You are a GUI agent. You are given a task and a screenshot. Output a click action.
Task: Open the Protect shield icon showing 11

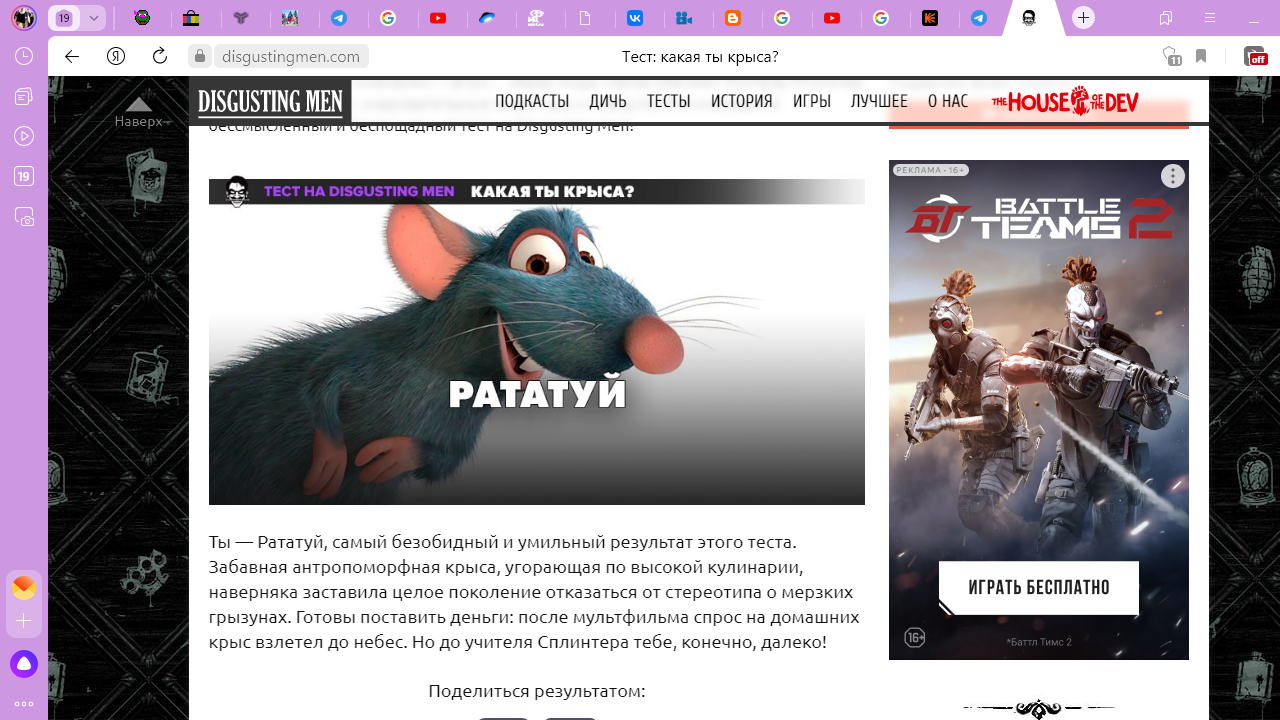[x=1171, y=56]
